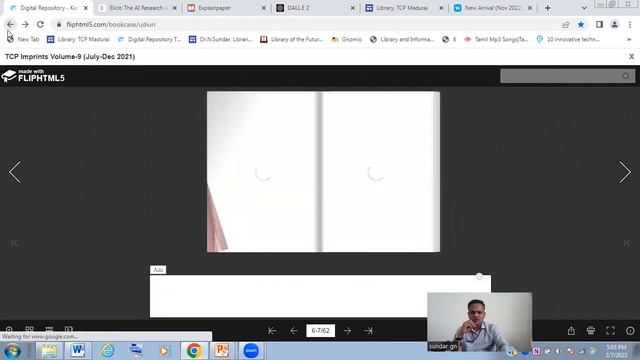640x360 pixels.
Task: Open File Explorer from taskbar
Action: tap(49, 351)
